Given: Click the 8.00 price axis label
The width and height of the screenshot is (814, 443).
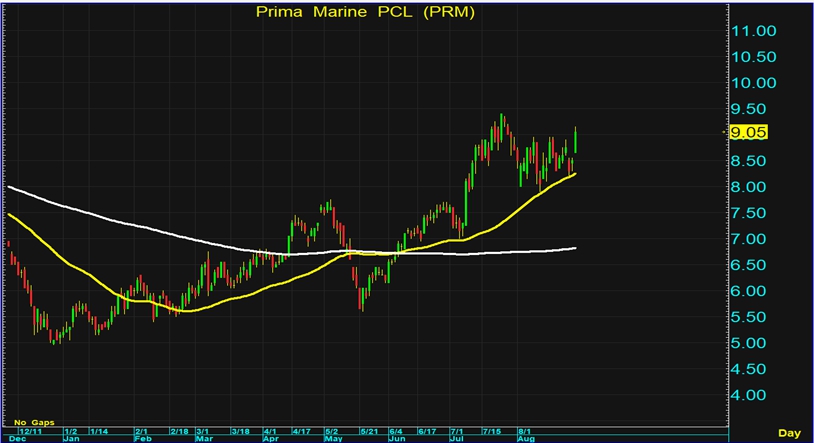Looking at the screenshot, I should pos(748,187).
